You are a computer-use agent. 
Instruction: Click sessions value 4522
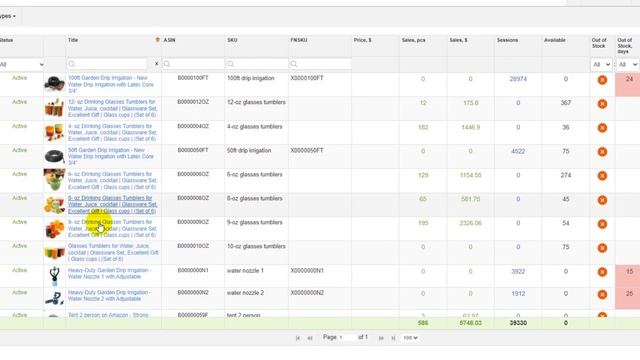[x=518, y=151]
